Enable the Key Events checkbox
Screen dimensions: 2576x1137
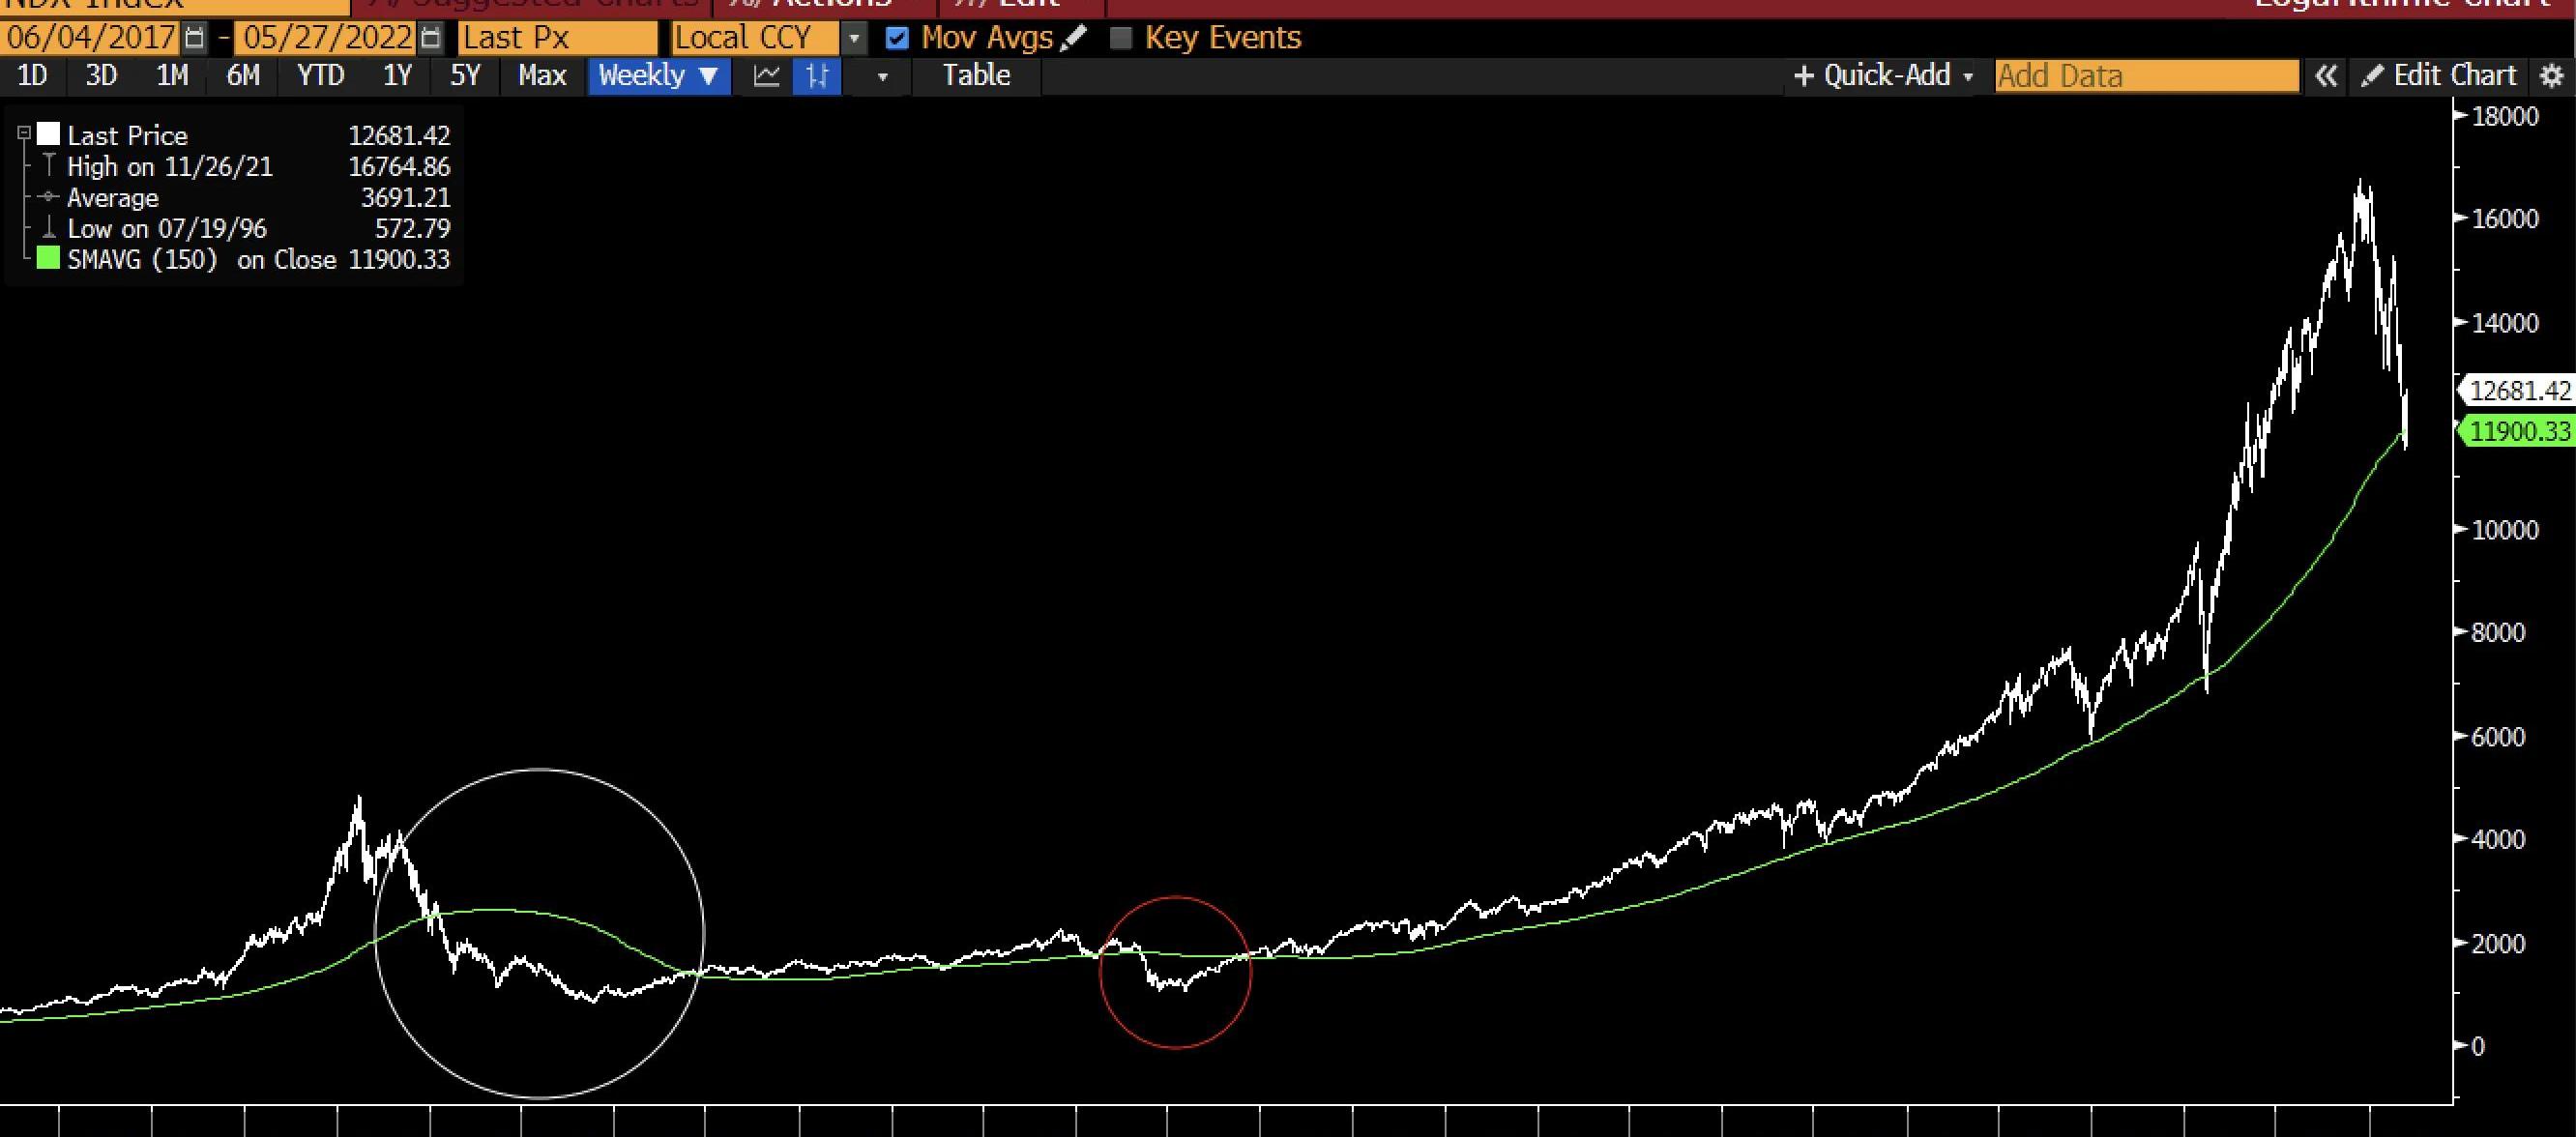pyautogui.click(x=1121, y=38)
